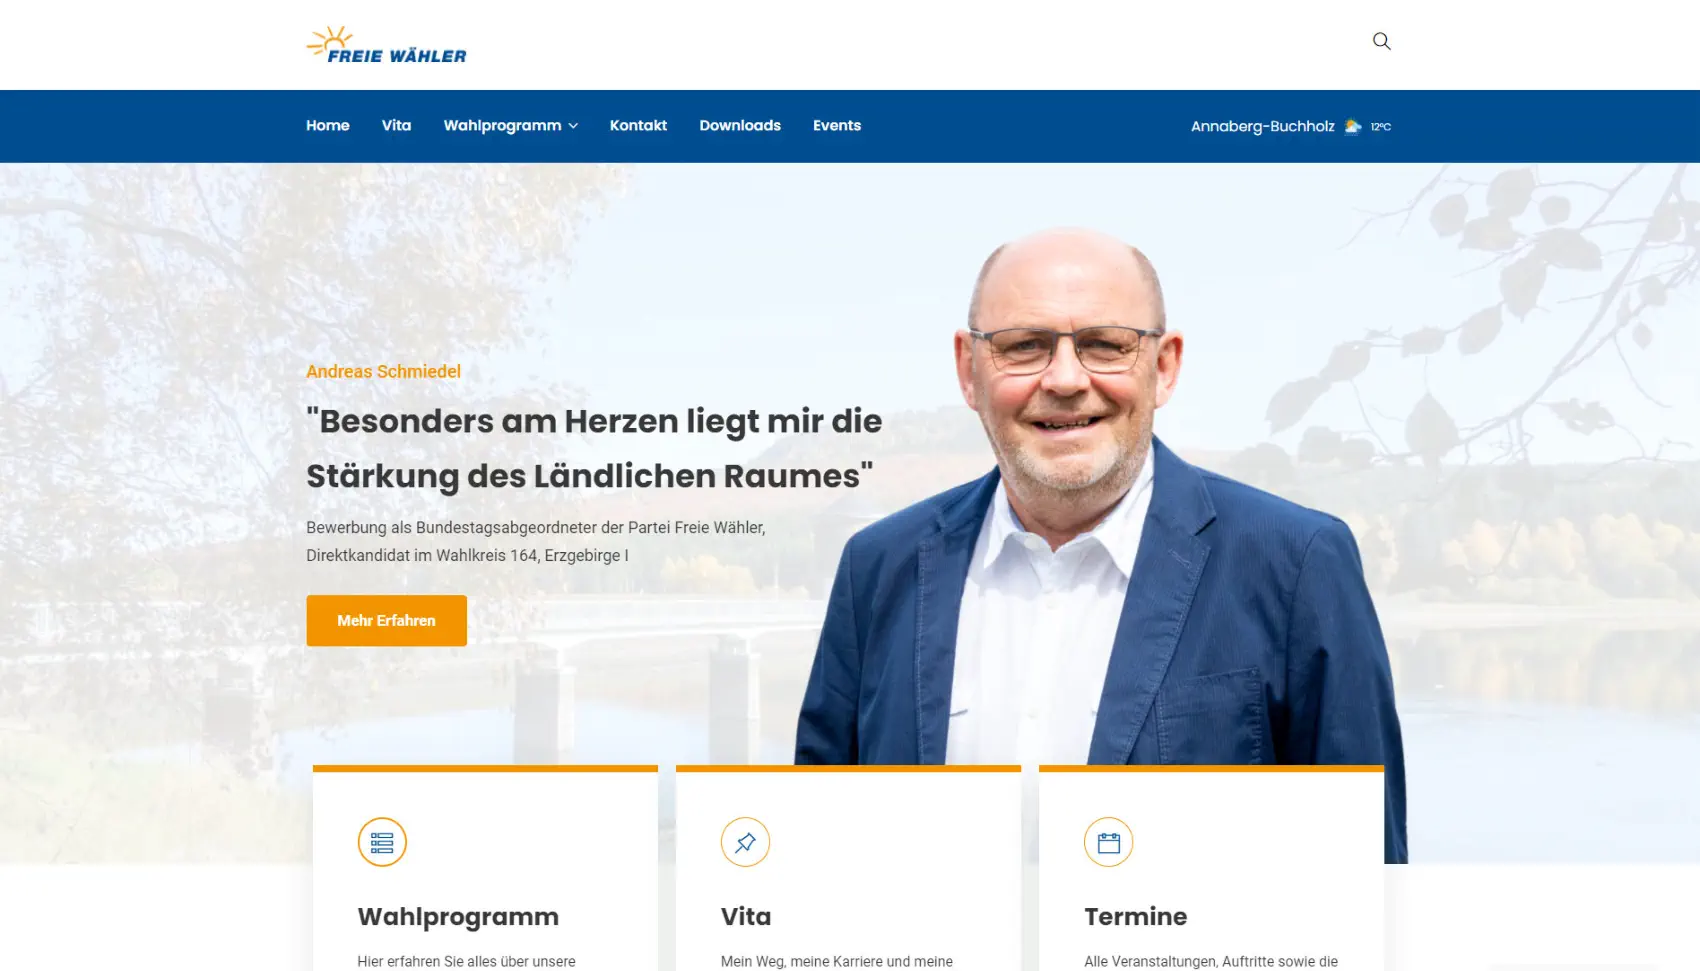Image resolution: width=1700 pixels, height=971 pixels.
Task: Click the Andreas Schmiedel name text
Action: (x=383, y=371)
